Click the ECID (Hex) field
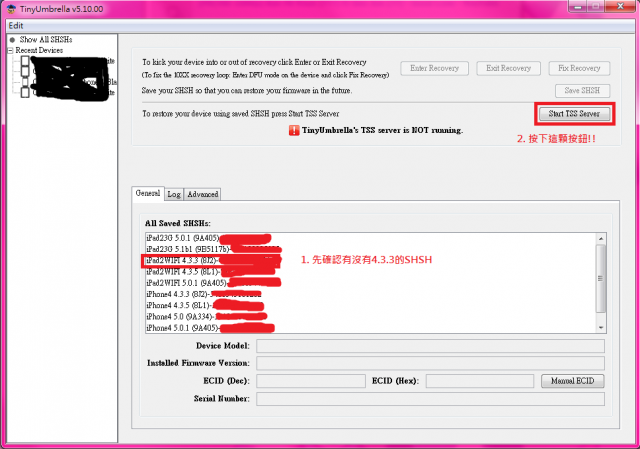This screenshot has height=449, width=640. pos(480,381)
